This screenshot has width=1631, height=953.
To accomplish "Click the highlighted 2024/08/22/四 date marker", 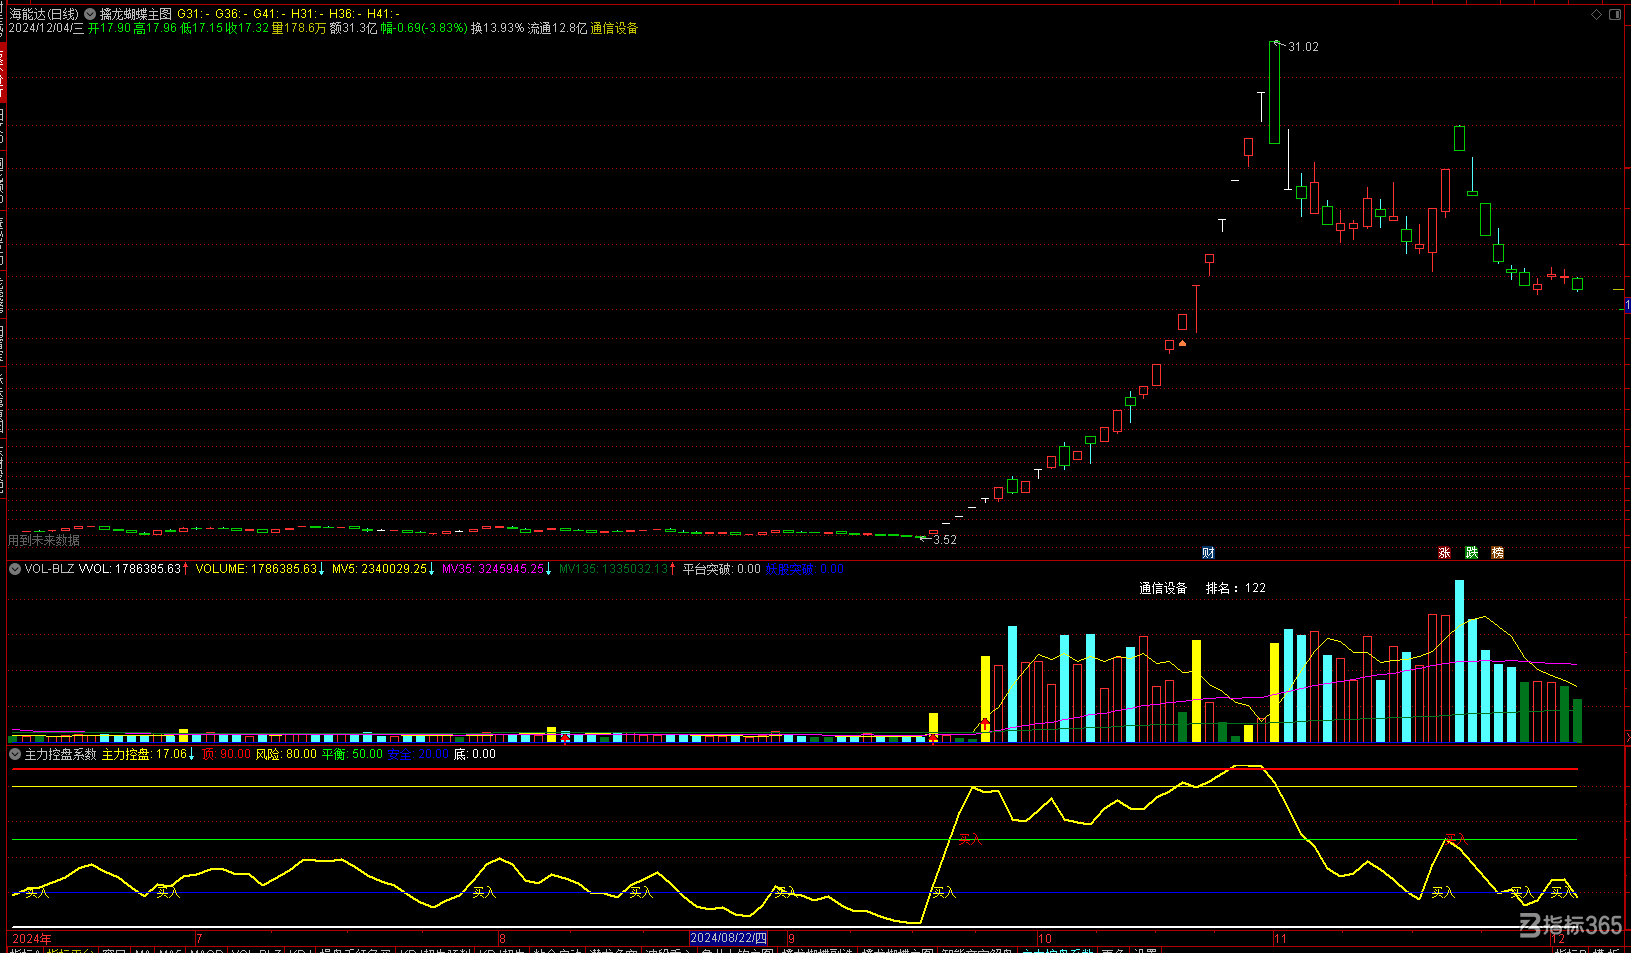I will (x=729, y=938).
